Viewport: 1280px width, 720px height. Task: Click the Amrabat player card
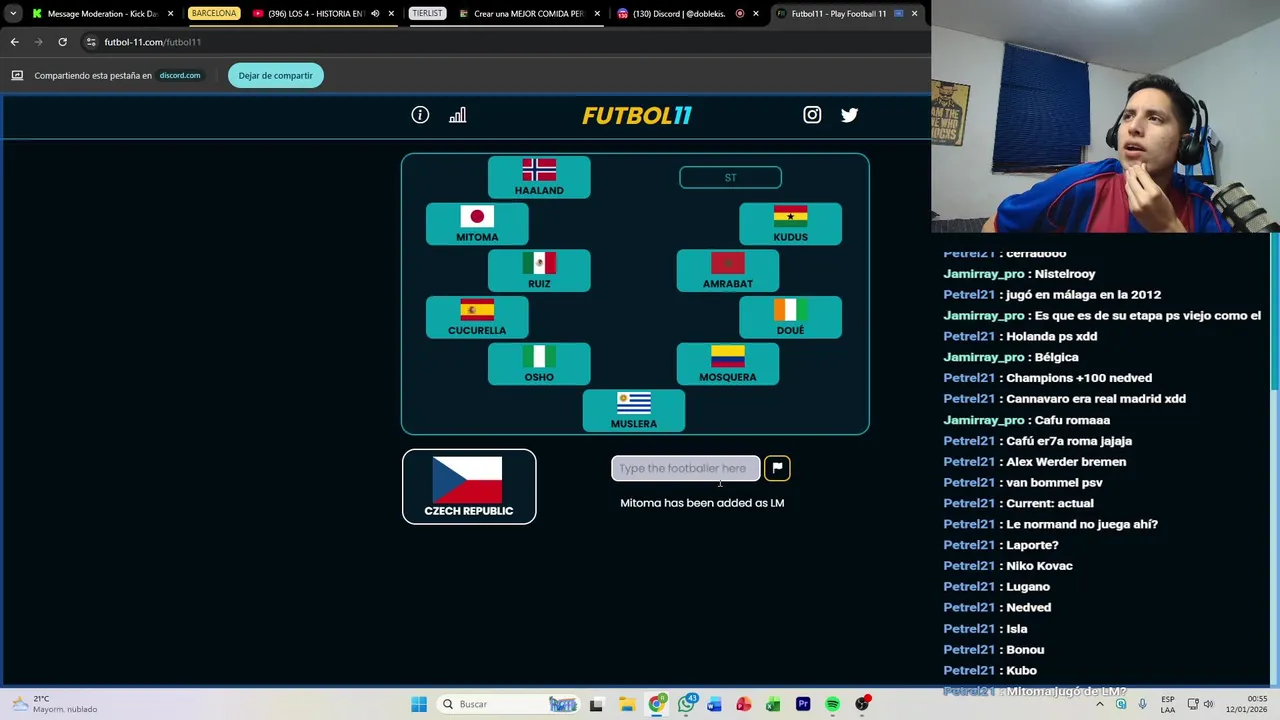(727, 271)
